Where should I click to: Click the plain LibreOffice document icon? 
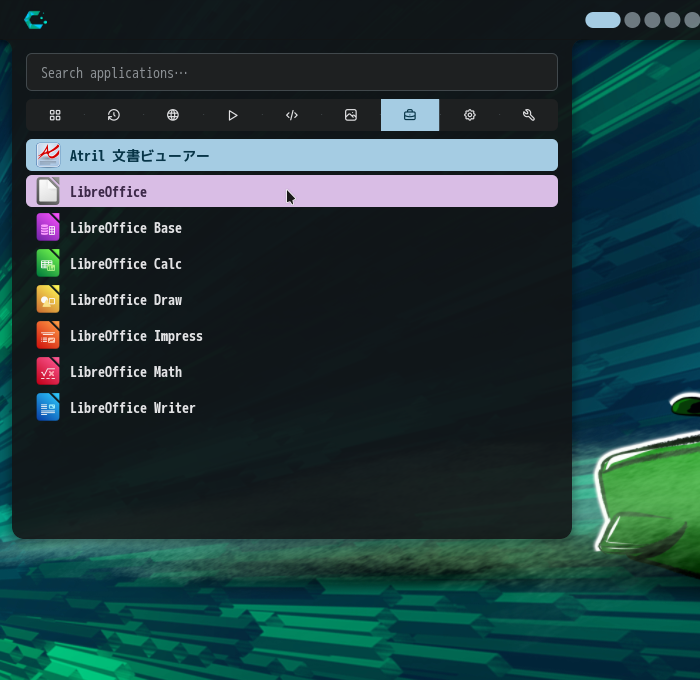48,191
